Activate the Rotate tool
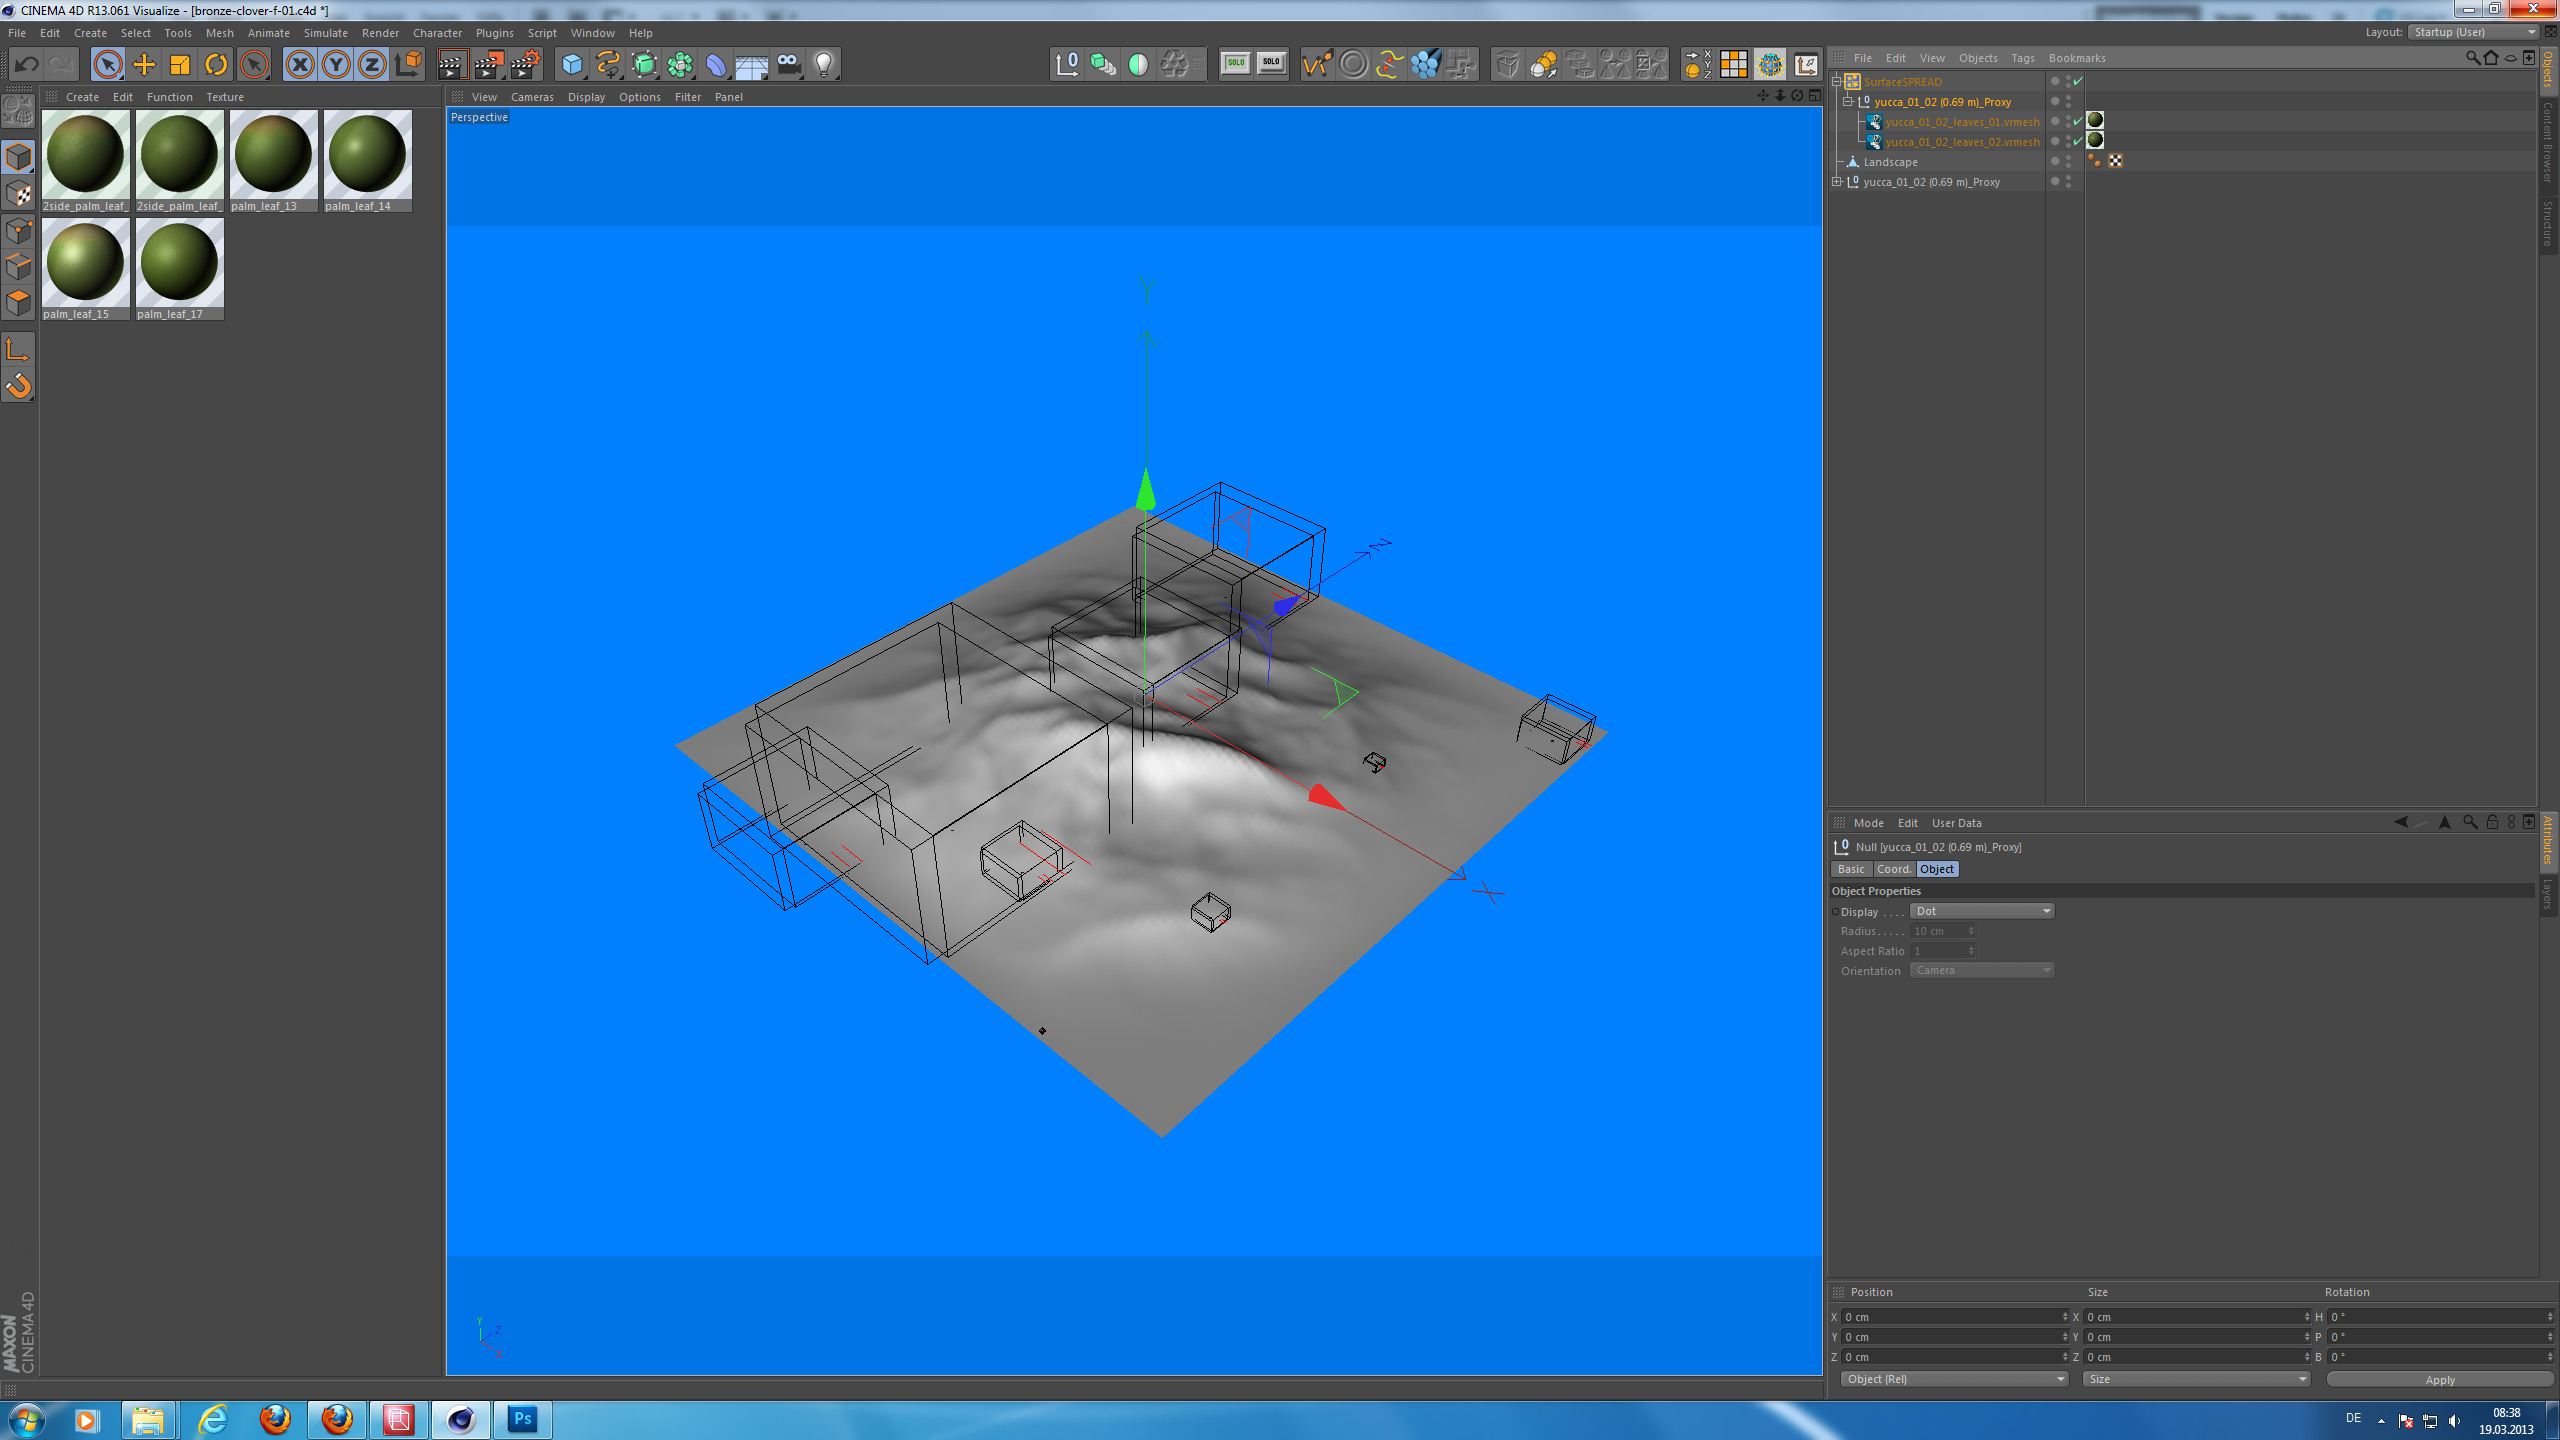Screen dimensions: 2560x1440 pyautogui.click(x=216, y=65)
